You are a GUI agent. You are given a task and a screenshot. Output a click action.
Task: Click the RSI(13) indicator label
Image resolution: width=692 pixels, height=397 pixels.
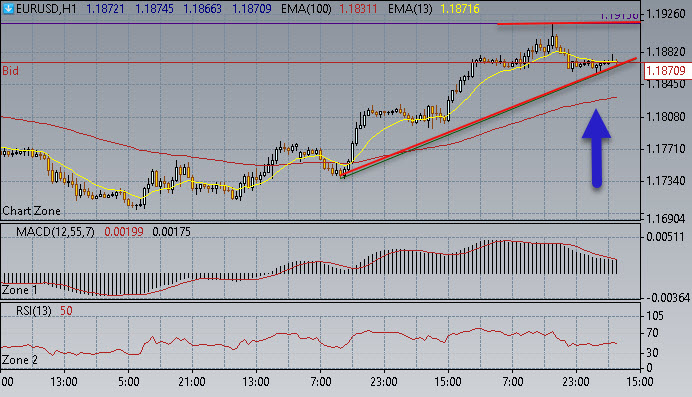(x=34, y=311)
